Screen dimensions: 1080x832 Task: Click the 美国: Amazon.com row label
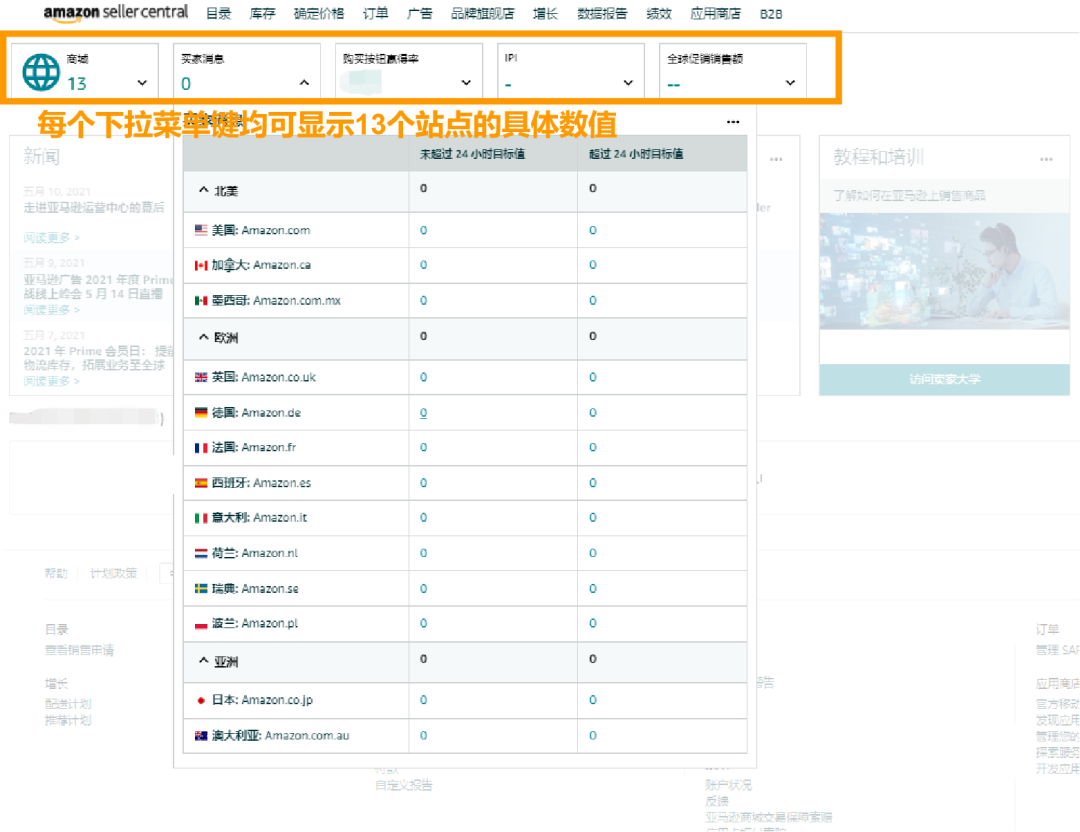261,230
